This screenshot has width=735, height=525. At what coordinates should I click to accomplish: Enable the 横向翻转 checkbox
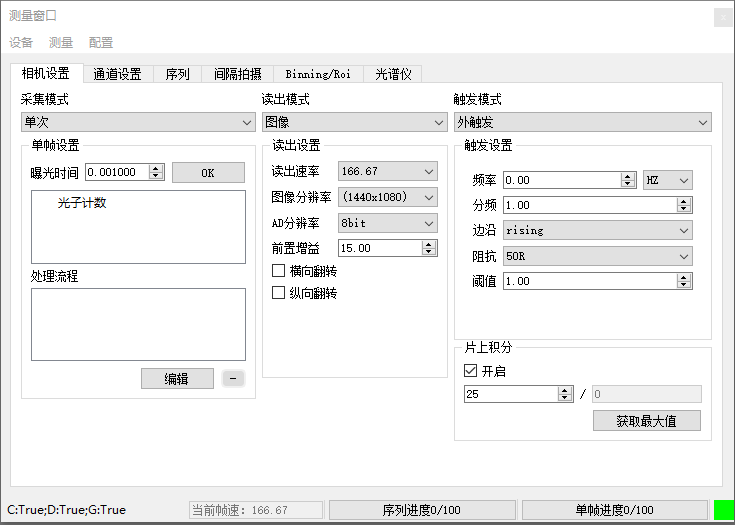[x=279, y=271]
